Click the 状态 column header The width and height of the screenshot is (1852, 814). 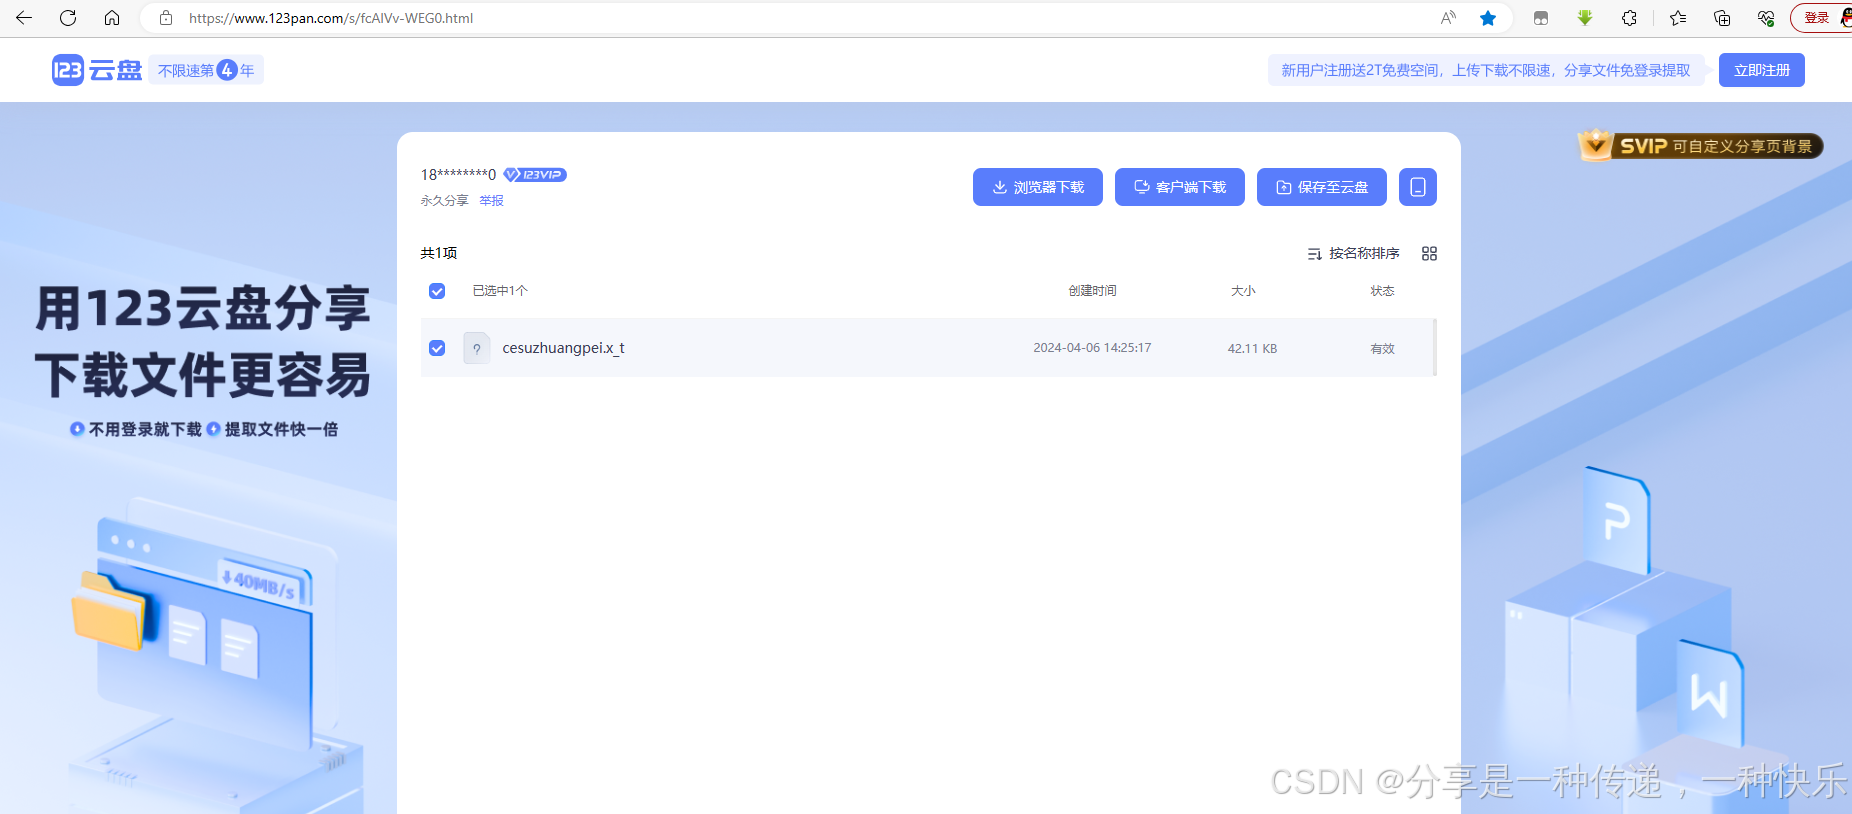click(x=1382, y=291)
